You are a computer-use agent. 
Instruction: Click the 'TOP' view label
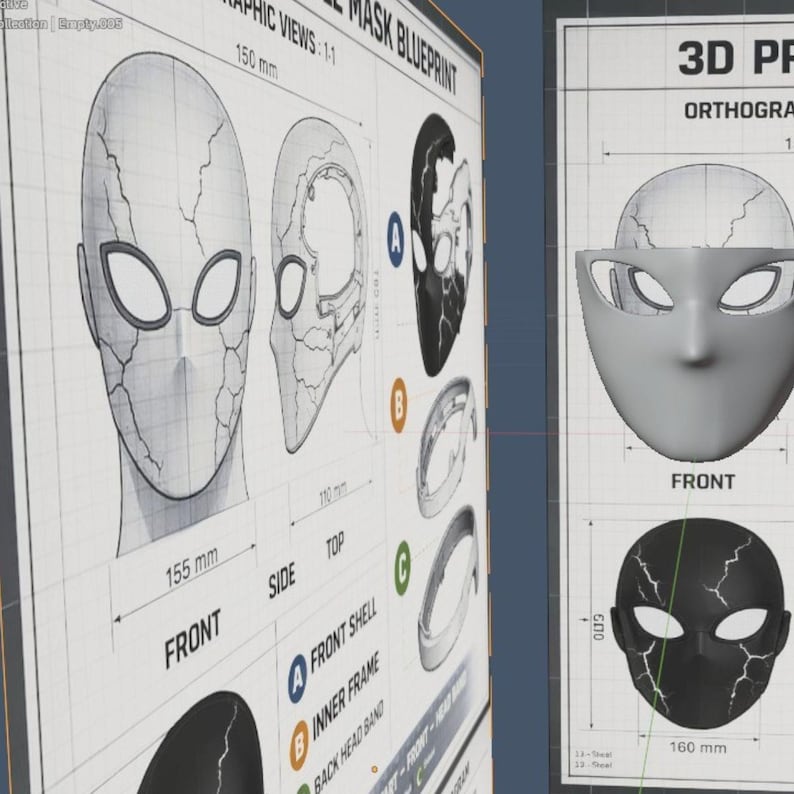[x=335, y=545]
